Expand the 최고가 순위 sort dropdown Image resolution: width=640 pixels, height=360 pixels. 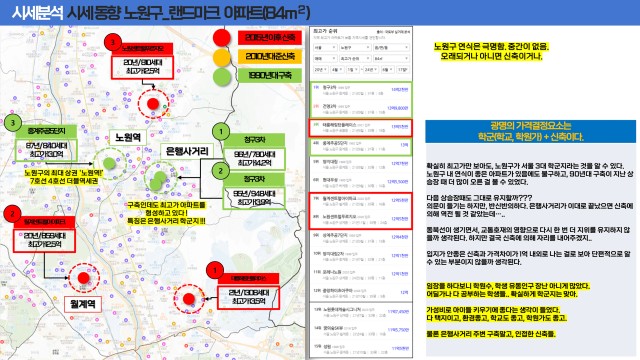point(355,58)
